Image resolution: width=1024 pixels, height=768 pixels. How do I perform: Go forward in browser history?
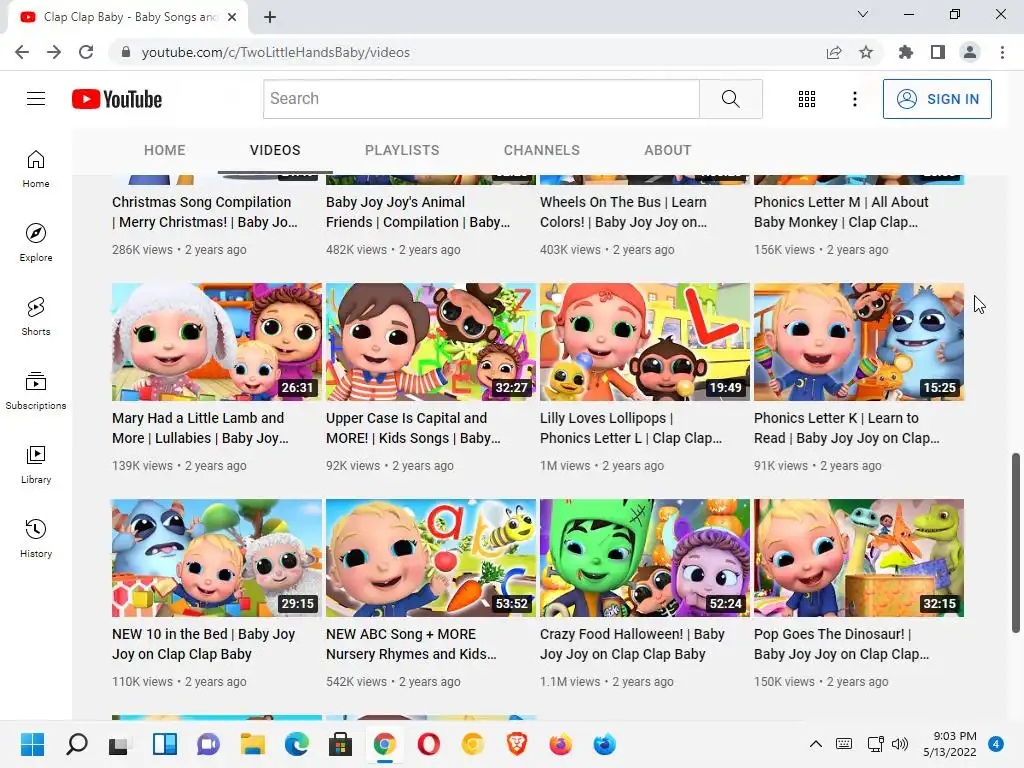[54, 52]
